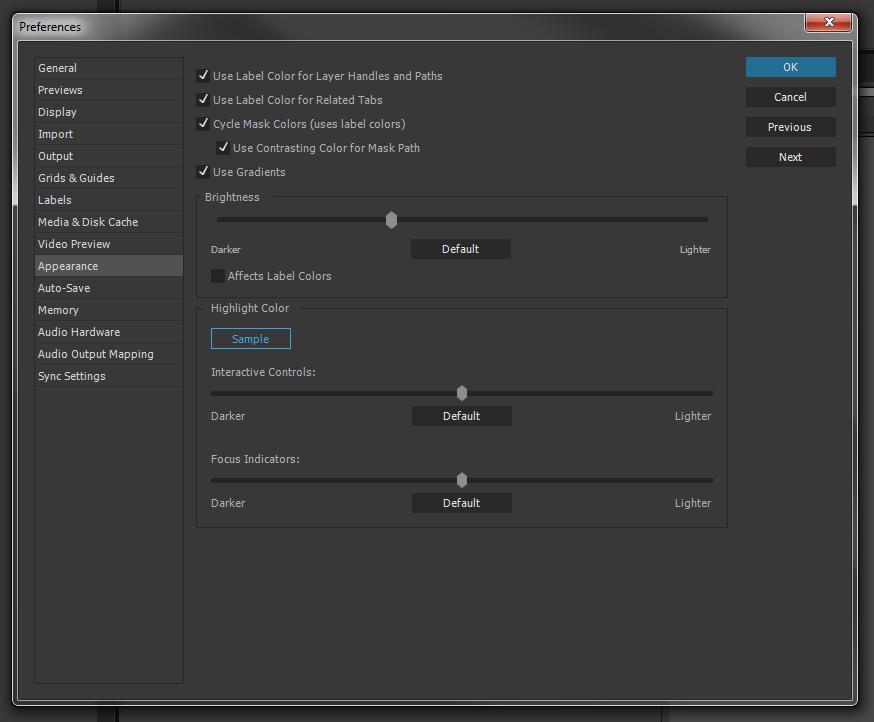
Task: Click the Darker label under Interactive Controls
Action: [x=228, y=416]
